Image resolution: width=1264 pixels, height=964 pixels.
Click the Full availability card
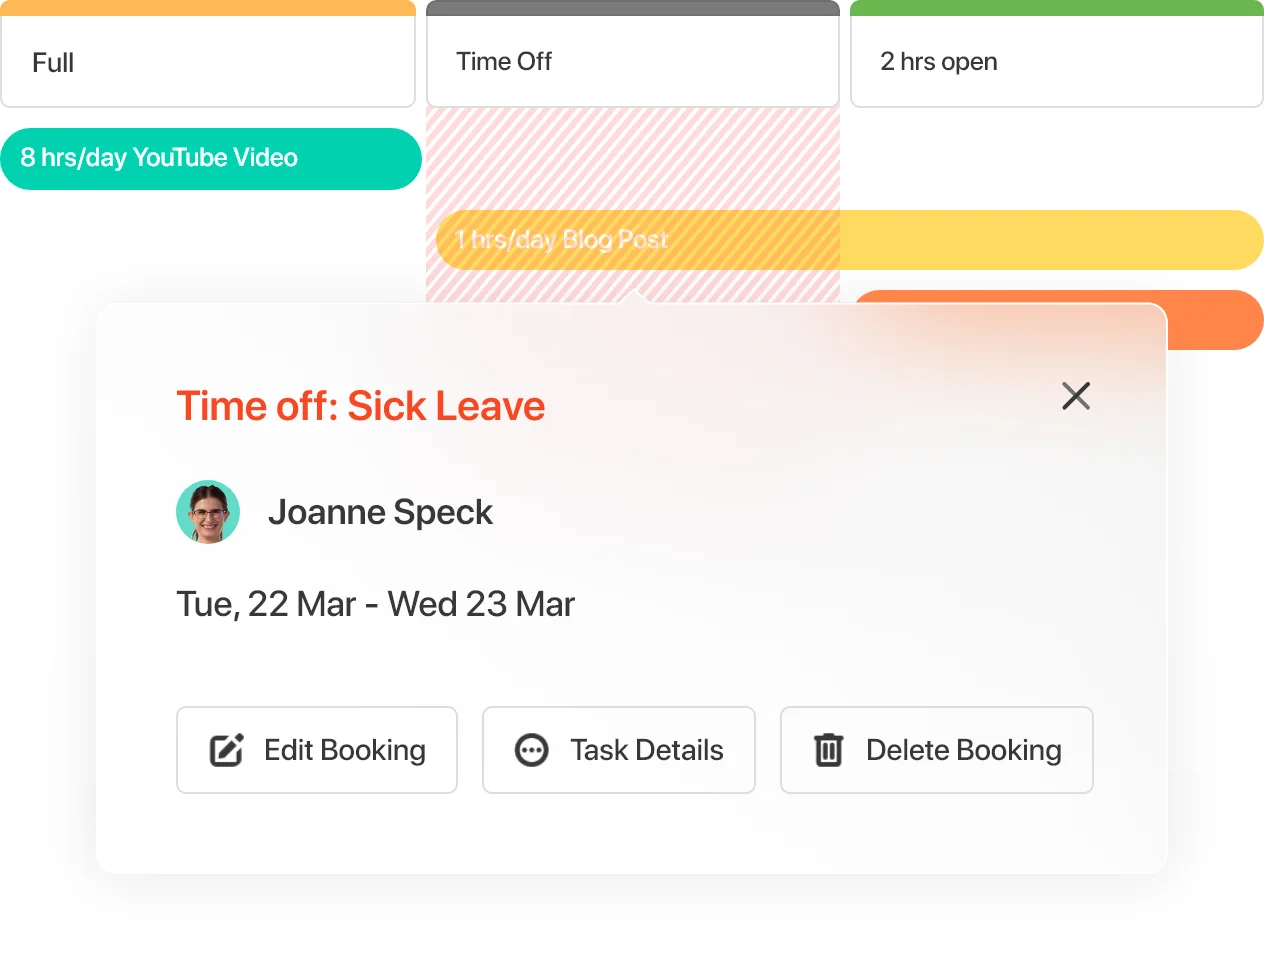(x=208, y=62)
